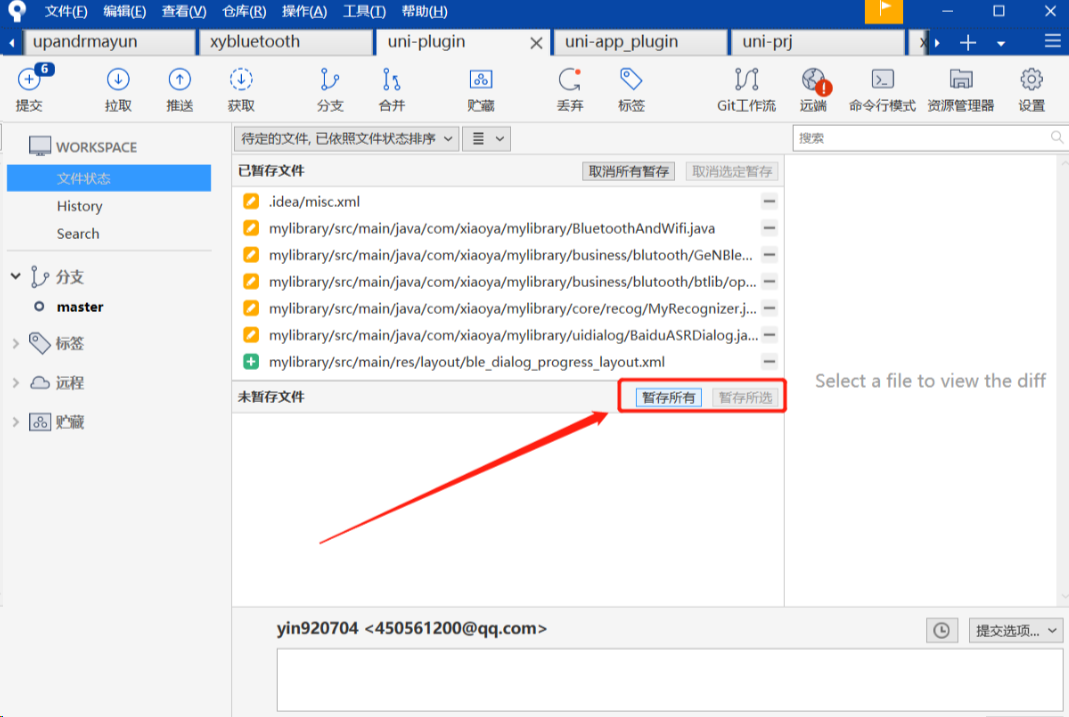The image size is (1069, 717).
Task: Open the 帮助(H) menu
Action: tap(424, 12)
